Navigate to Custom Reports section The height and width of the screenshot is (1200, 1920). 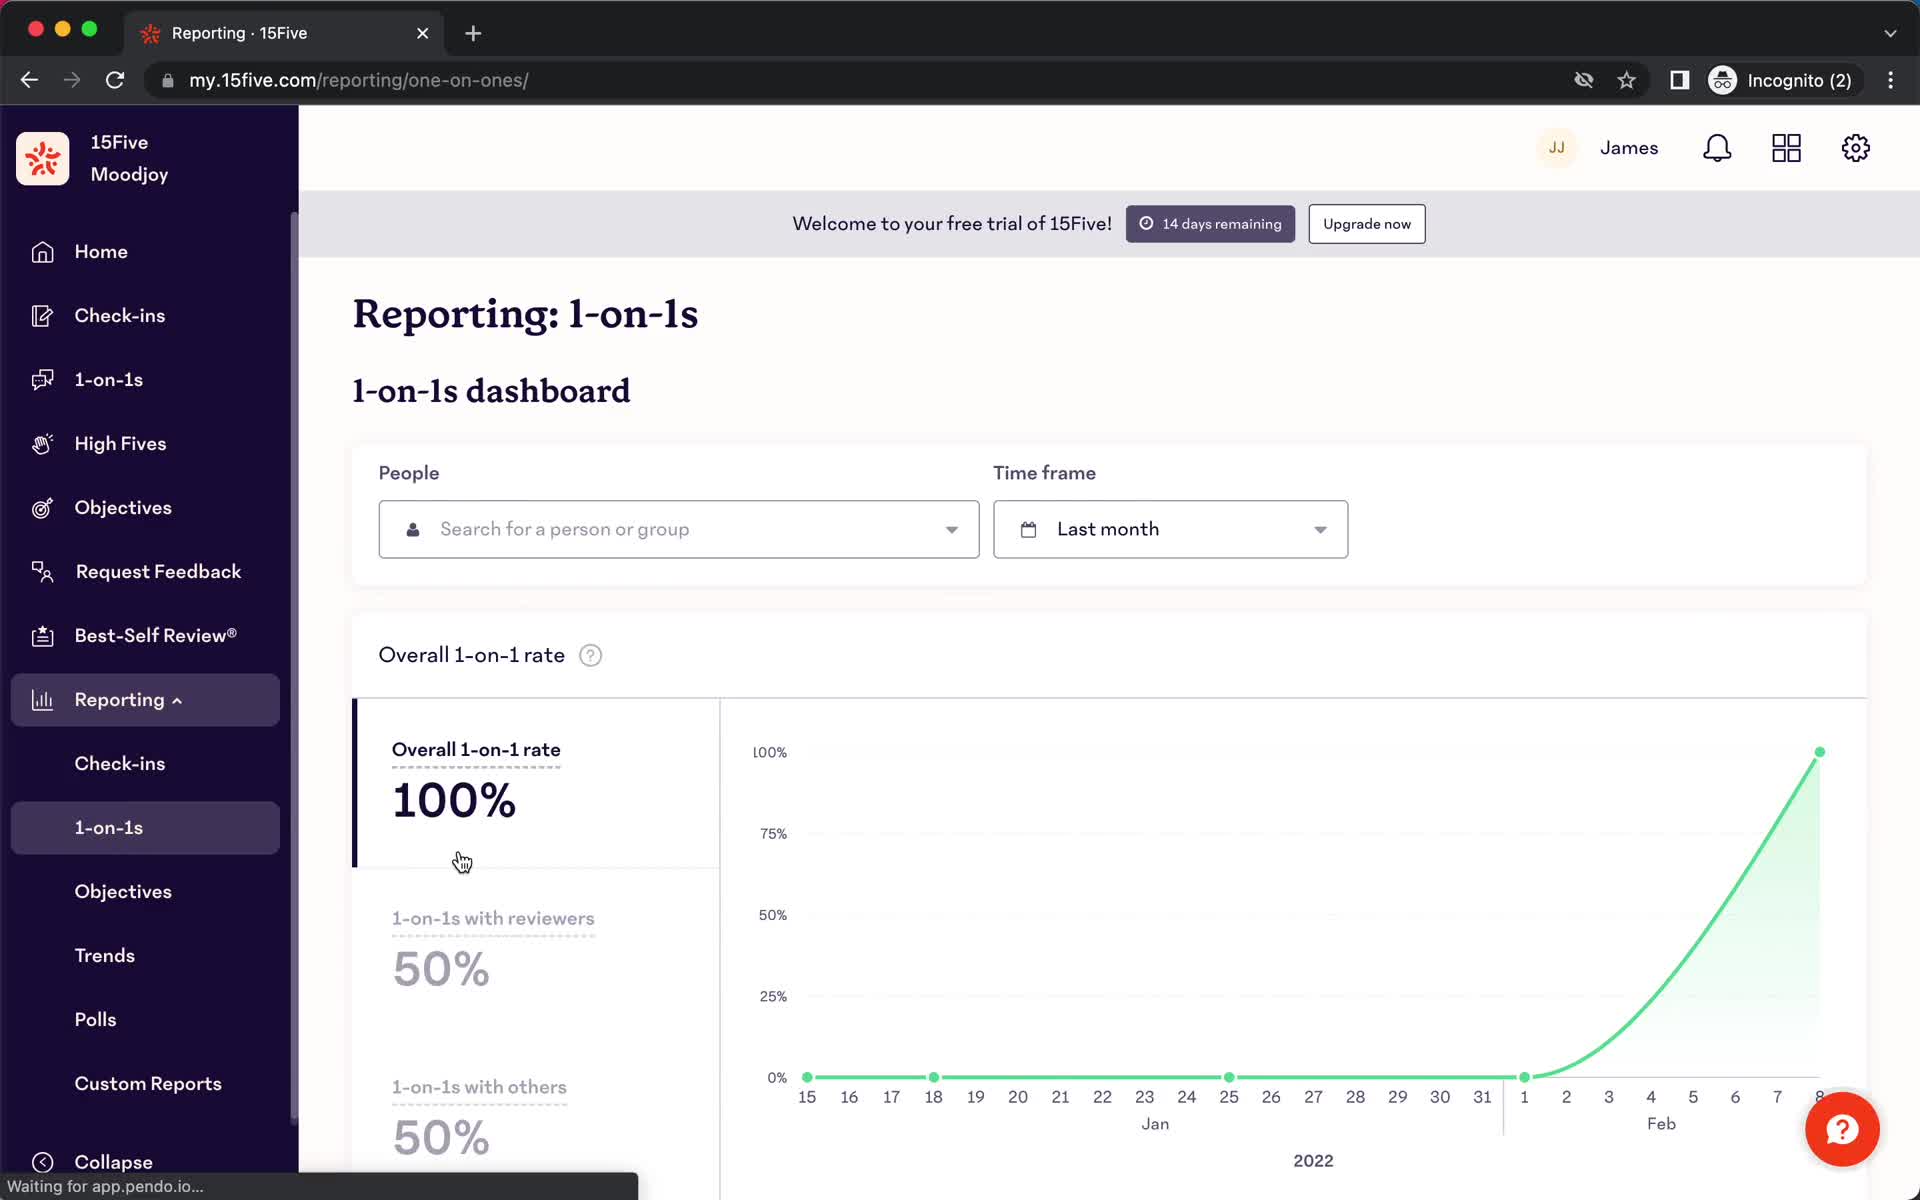(x=148, y=1082)
